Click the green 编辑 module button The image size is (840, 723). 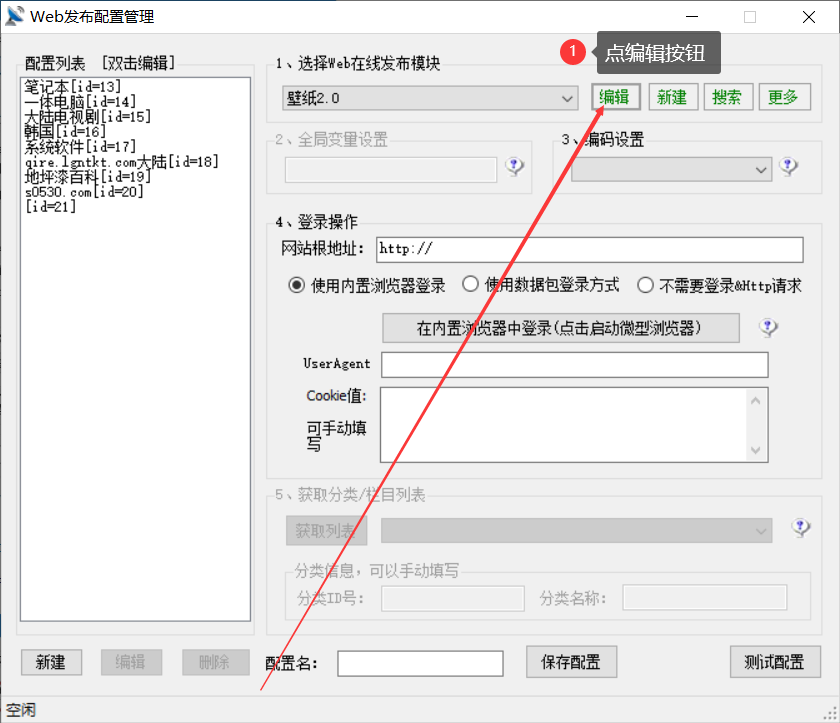(x=614, y=97)
